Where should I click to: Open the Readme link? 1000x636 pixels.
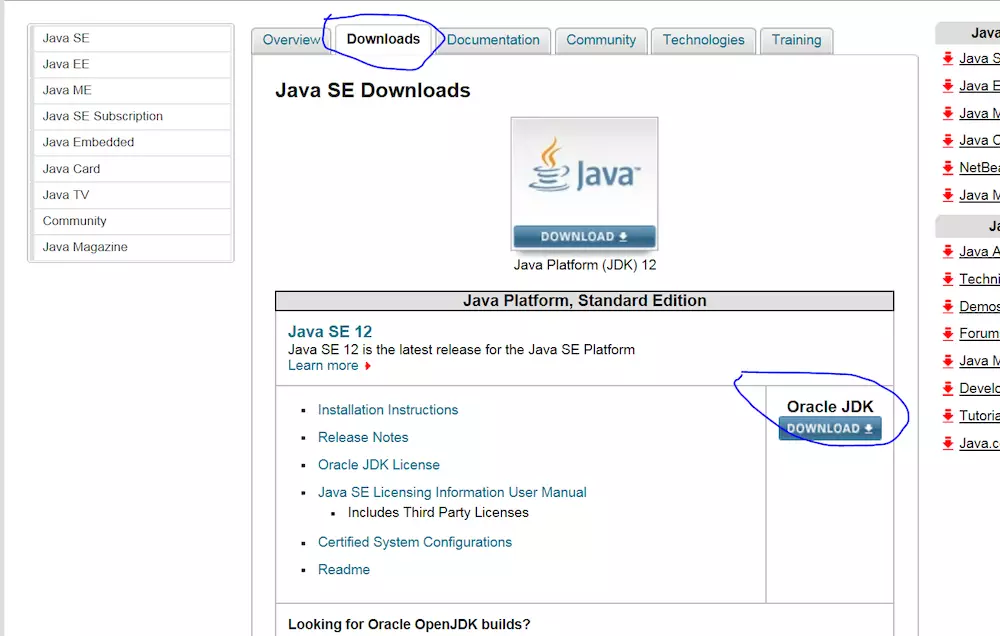(344, 569)
